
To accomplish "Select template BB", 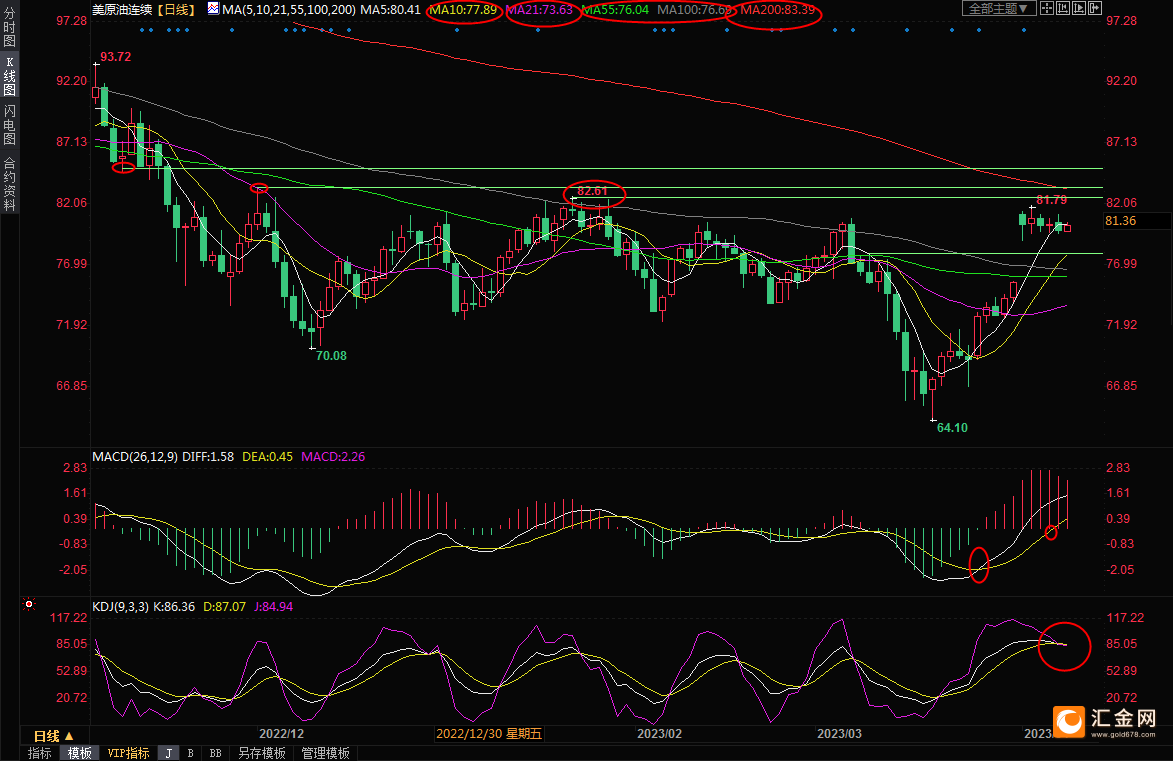I will 215,753.
